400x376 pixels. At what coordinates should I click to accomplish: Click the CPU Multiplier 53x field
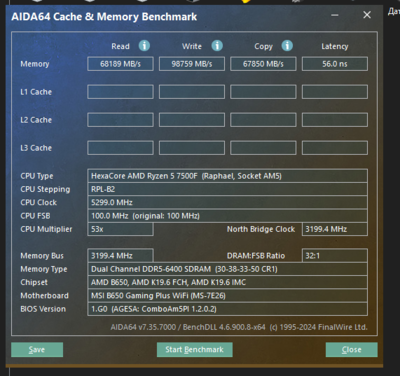click(120, 229)
